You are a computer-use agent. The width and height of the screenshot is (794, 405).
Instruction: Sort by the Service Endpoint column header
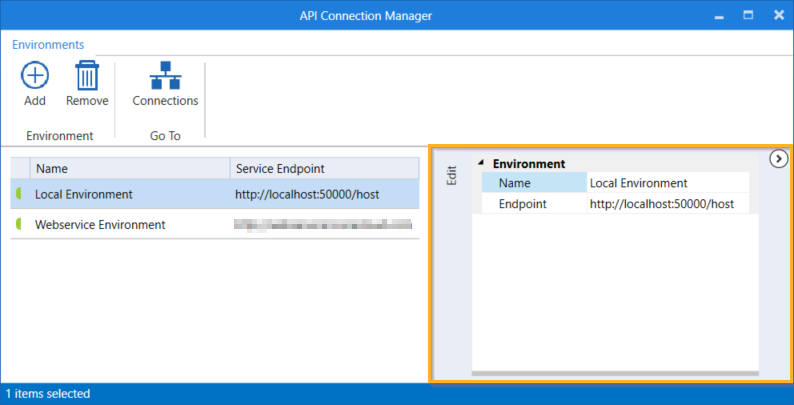(x=324, y=169)
